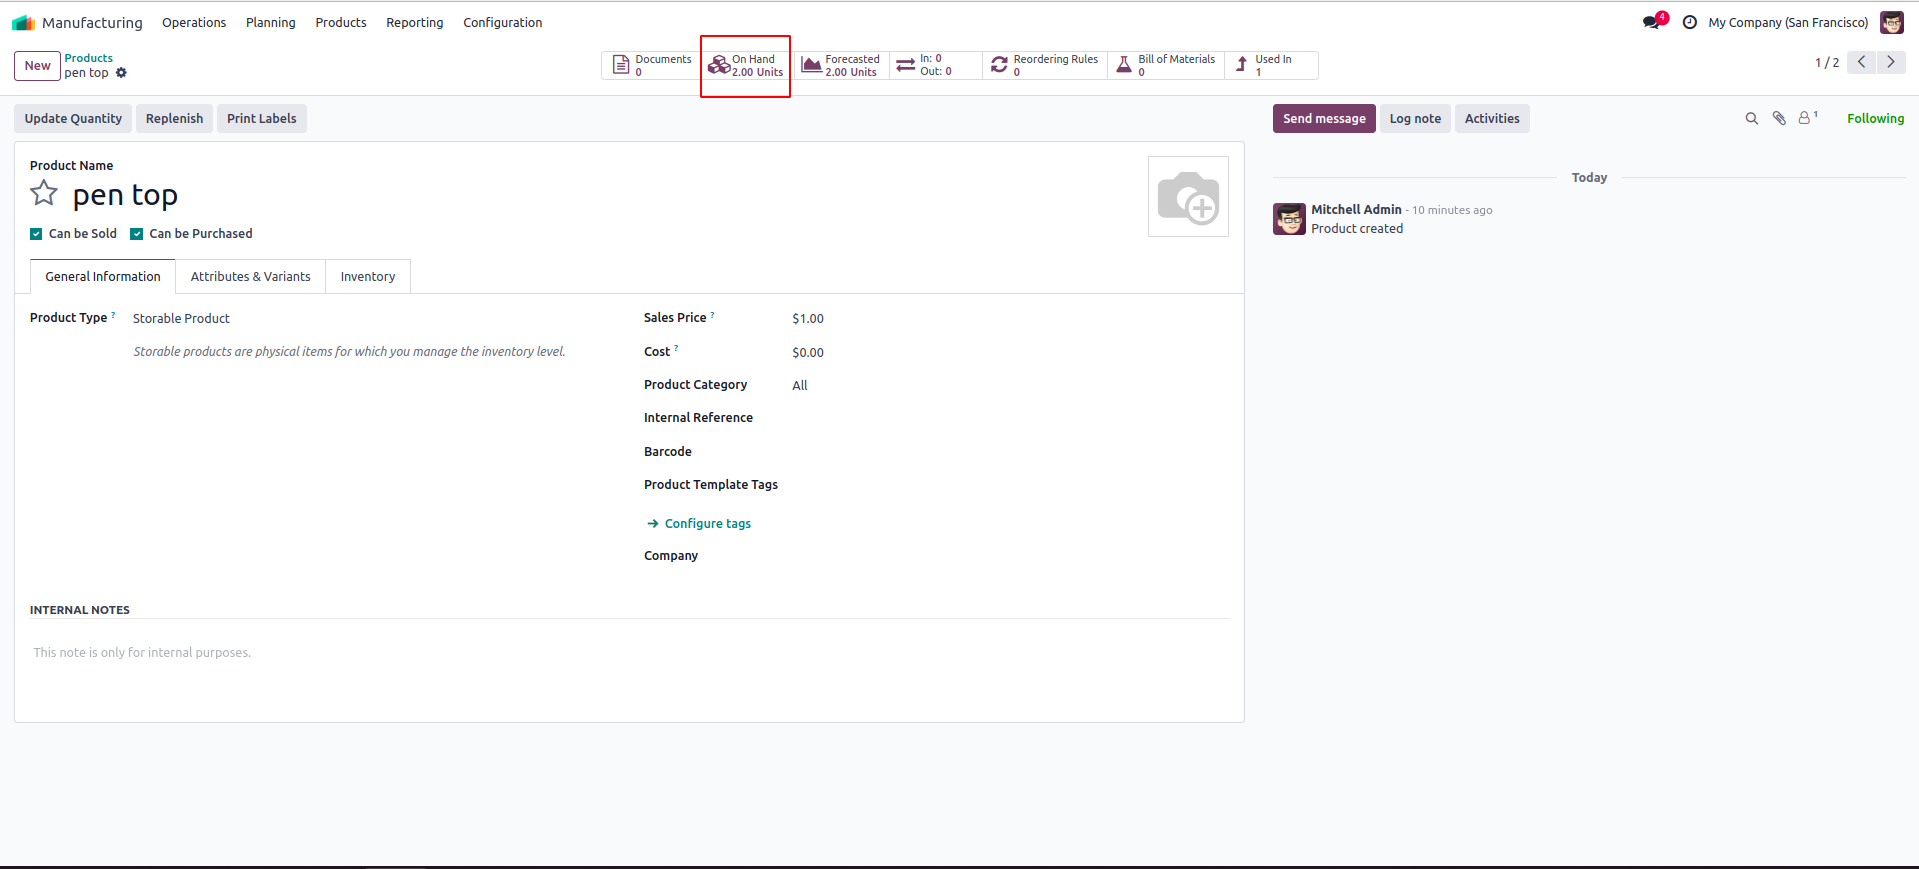The width and height of the screenshot is (1919, 869).
Task: Go to the previous record arrow
Action: (1861, 62)
